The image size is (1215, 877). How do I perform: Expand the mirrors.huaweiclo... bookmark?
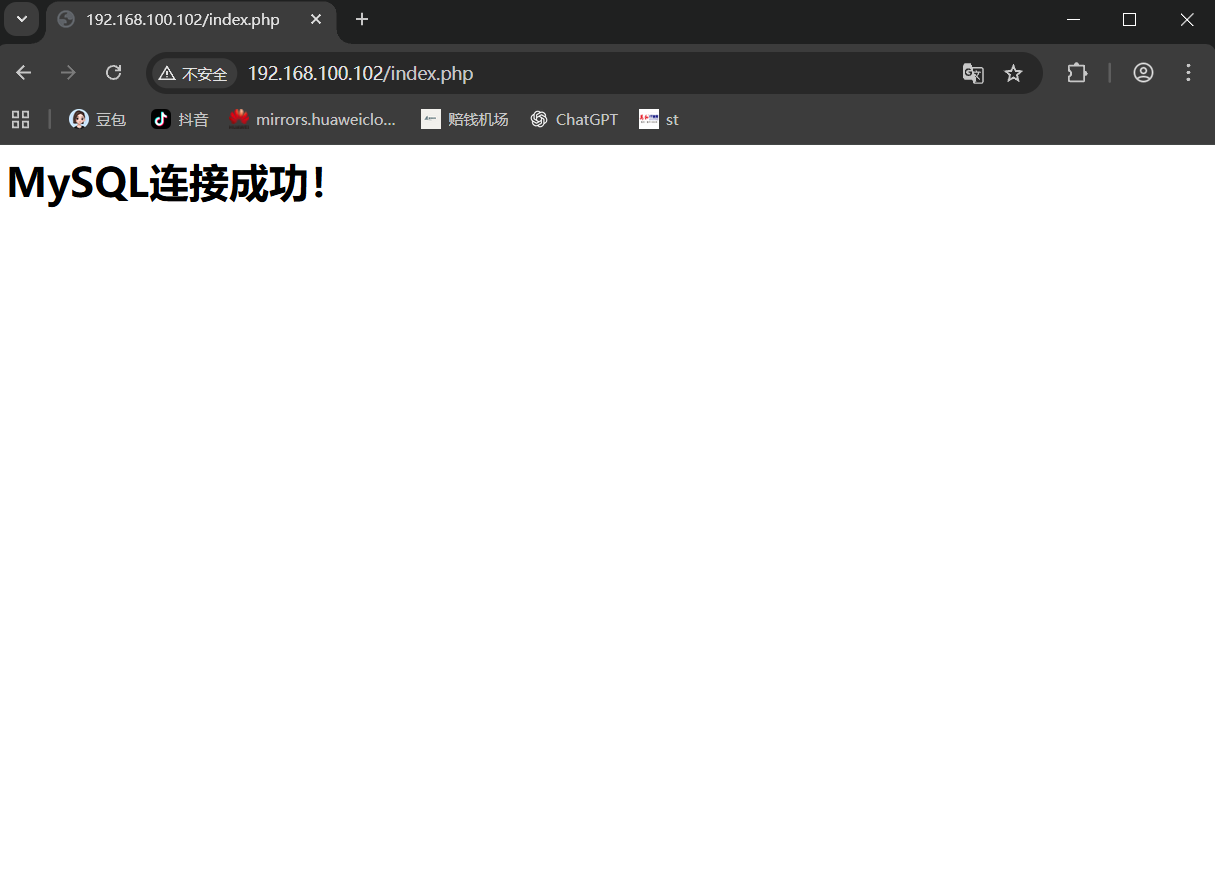click(x=312, y=119)
